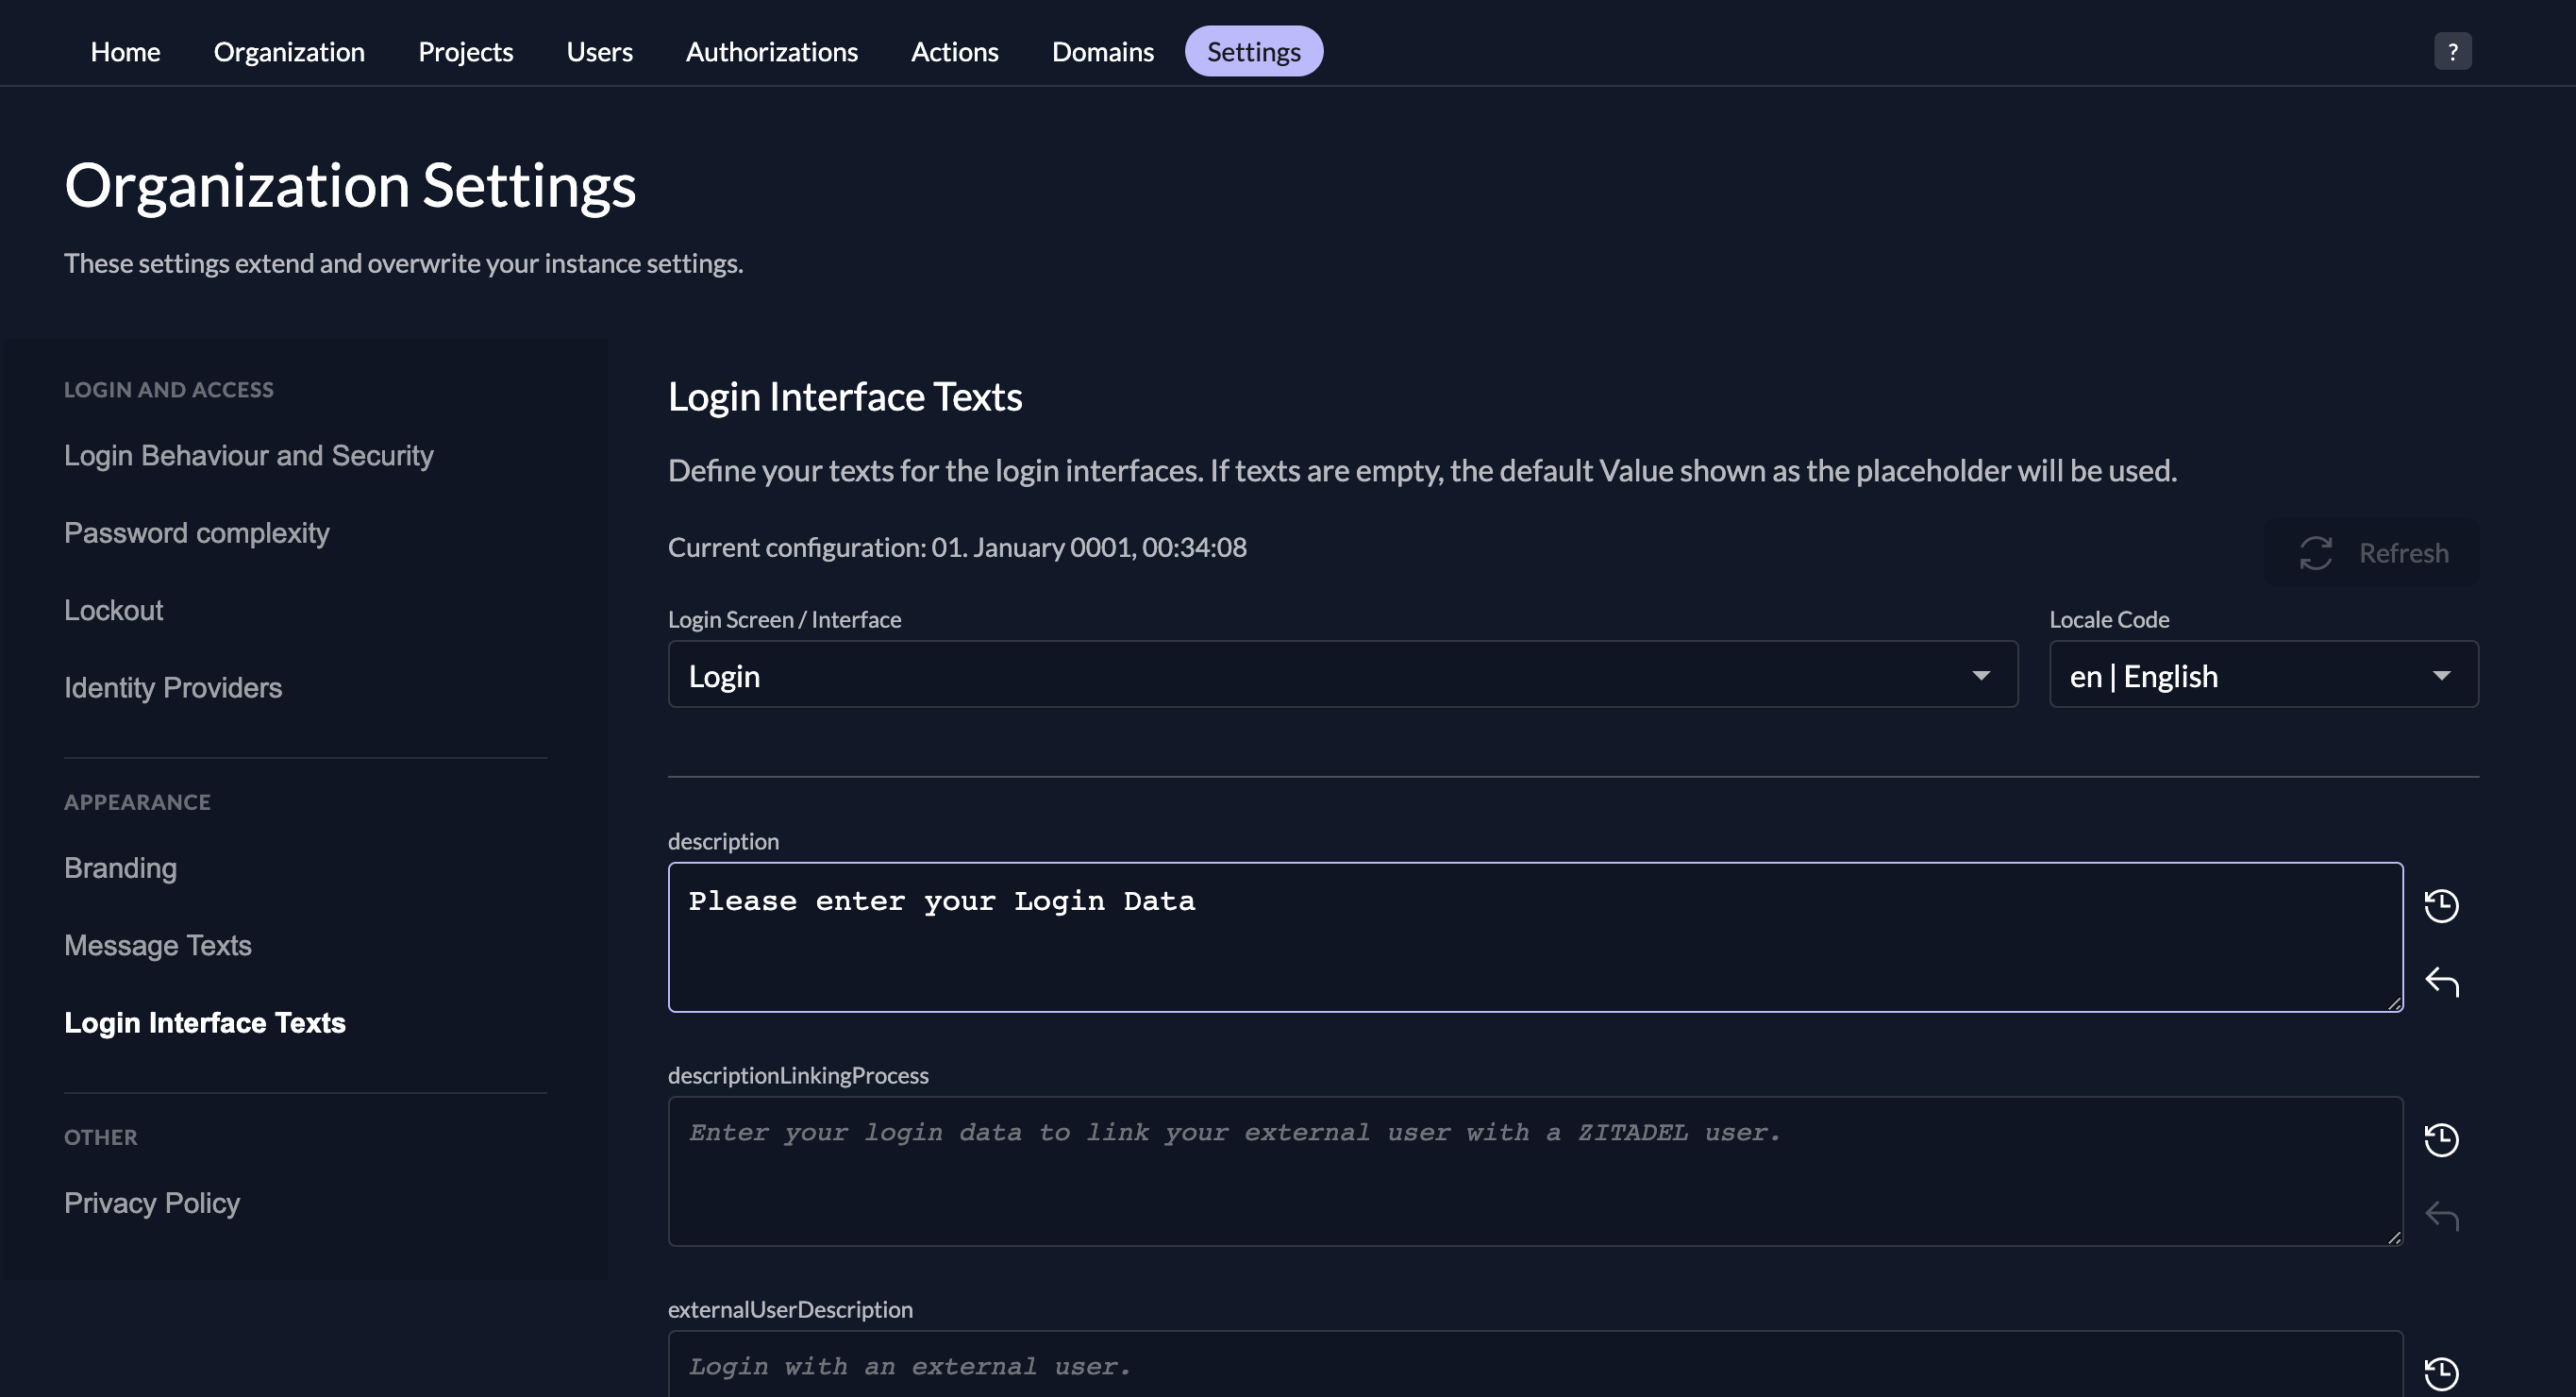This screenshot has height=1397, width=2576.
Task: Navigate to Privacy Policy settings
Action: click(151, 1203)
